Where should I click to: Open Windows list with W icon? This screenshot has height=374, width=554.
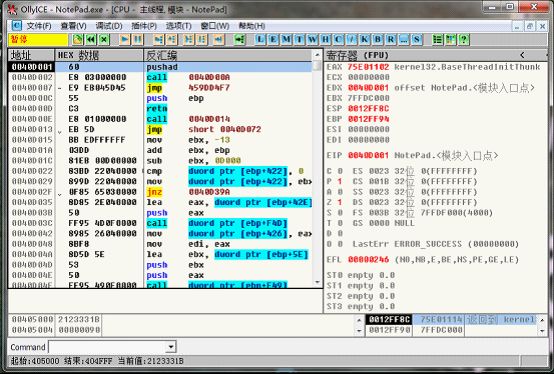(312, 39)
